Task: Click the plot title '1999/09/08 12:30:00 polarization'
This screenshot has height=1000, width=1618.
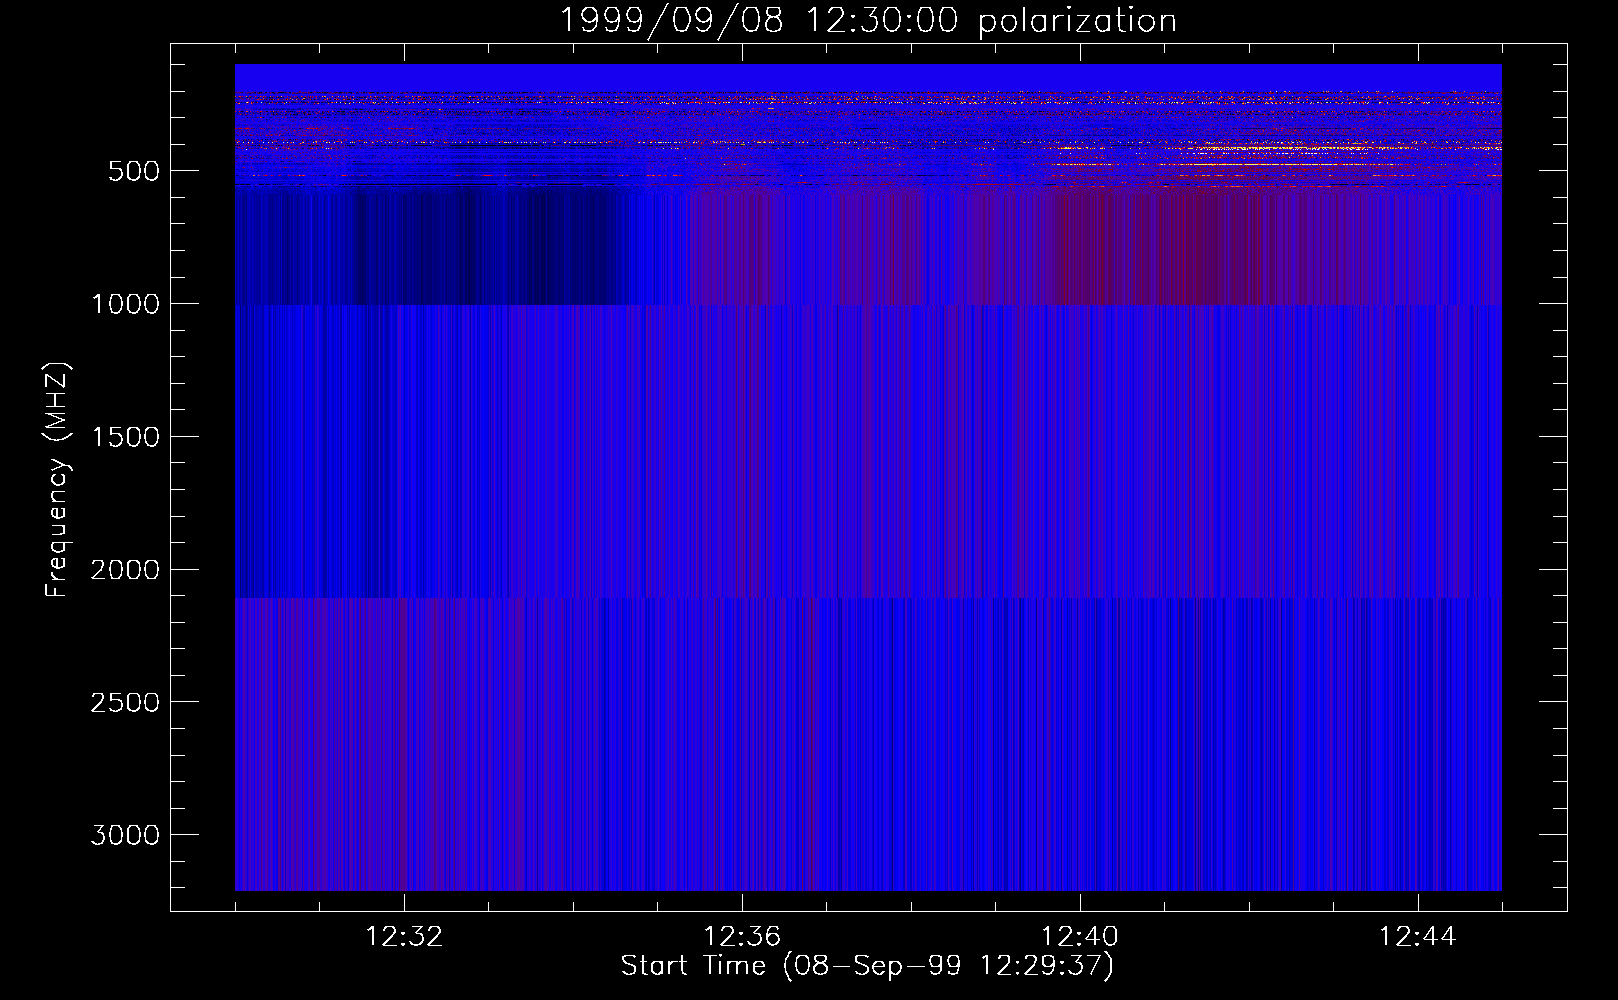Action: click(x=868, y=21)
